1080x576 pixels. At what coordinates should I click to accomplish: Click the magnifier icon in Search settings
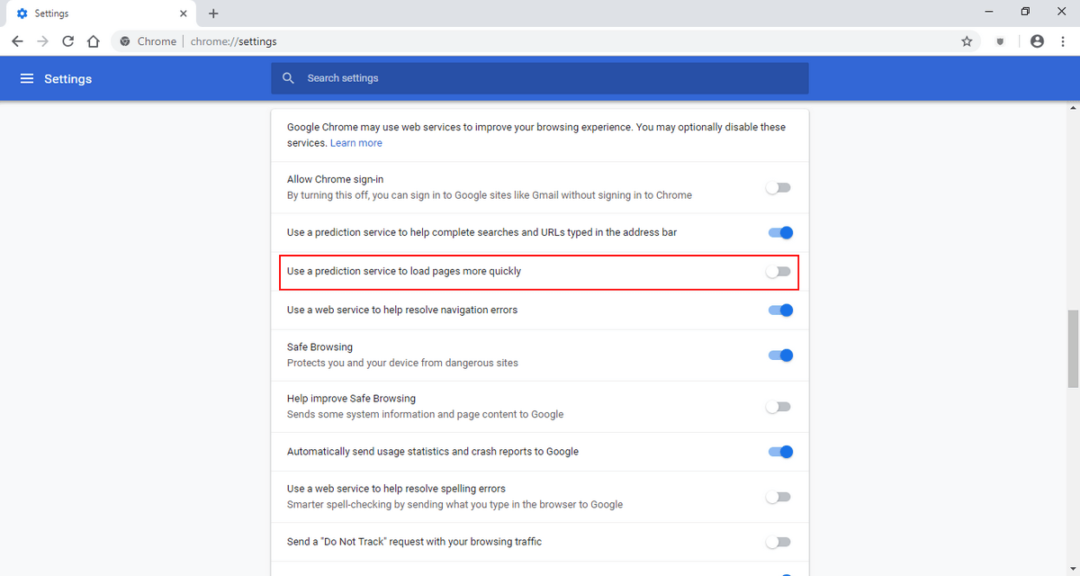(288, 77)
